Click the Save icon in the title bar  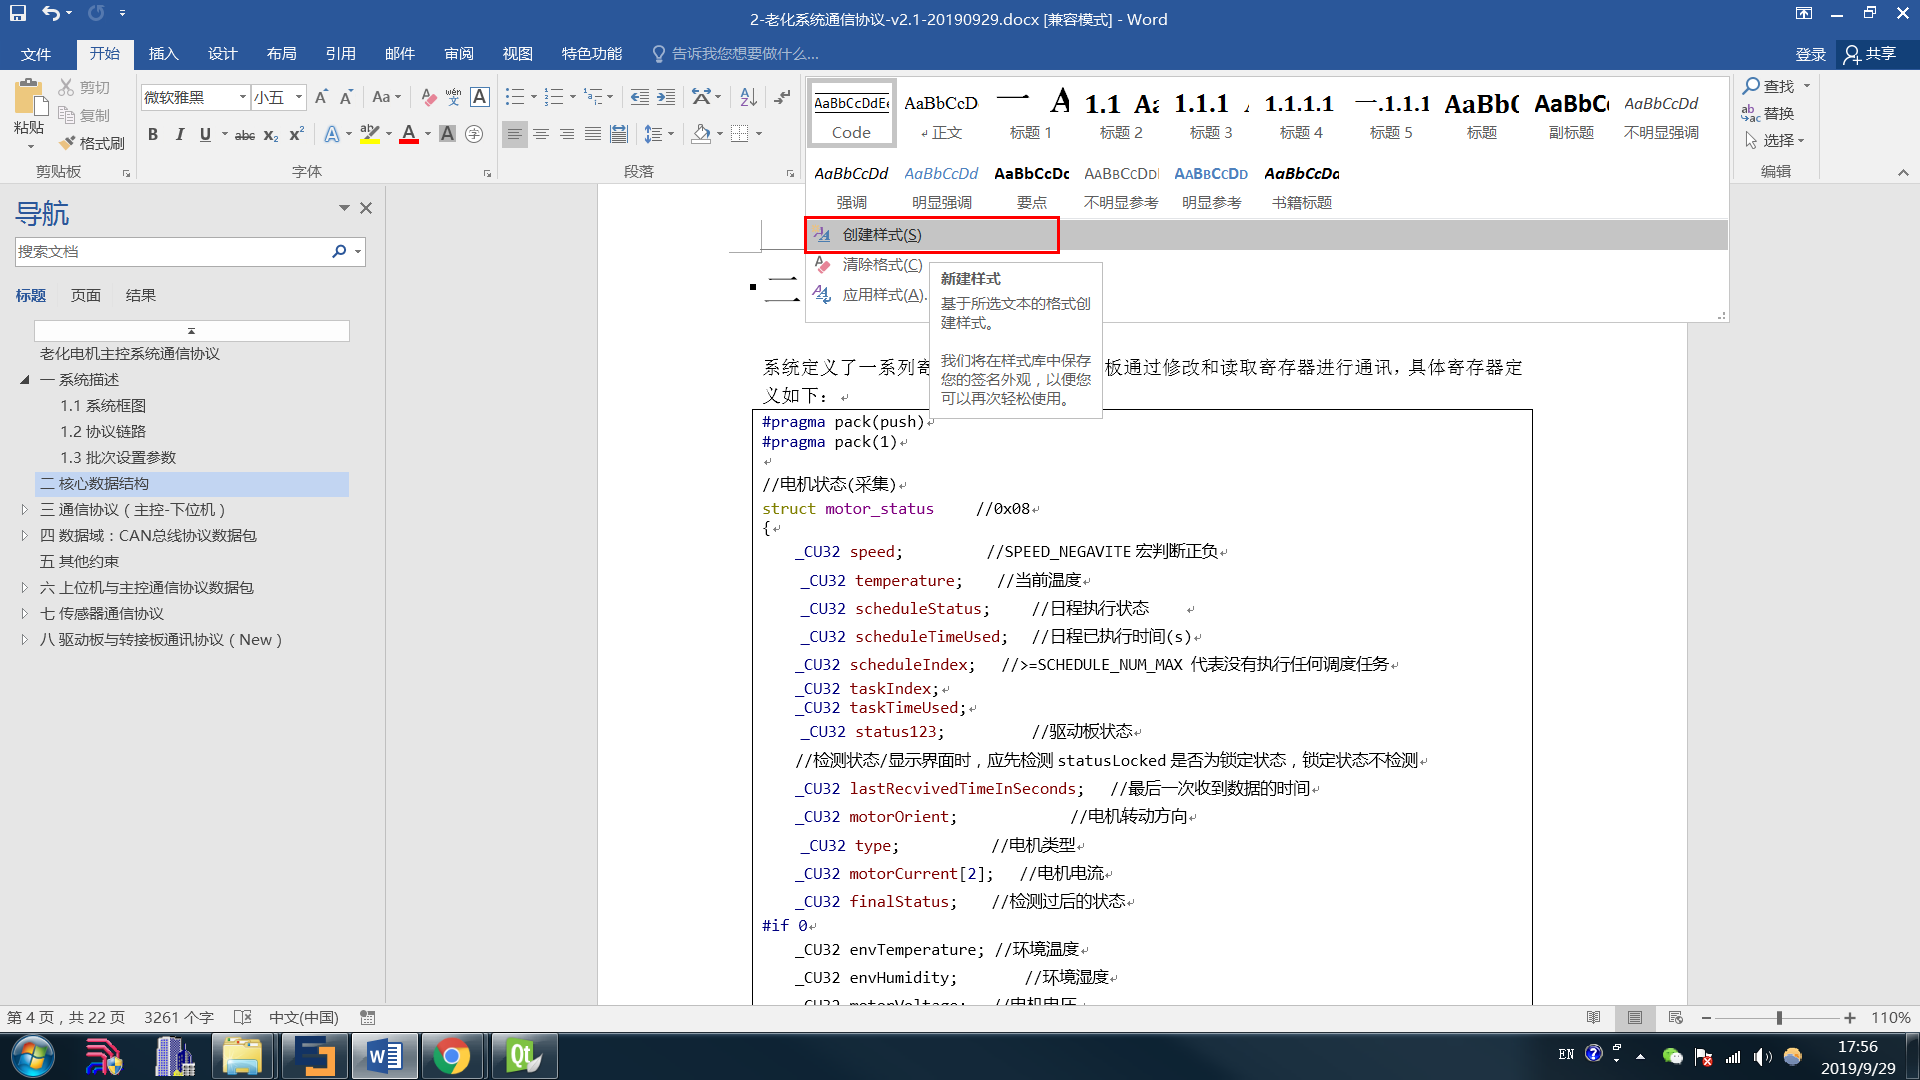click(18, 14)
